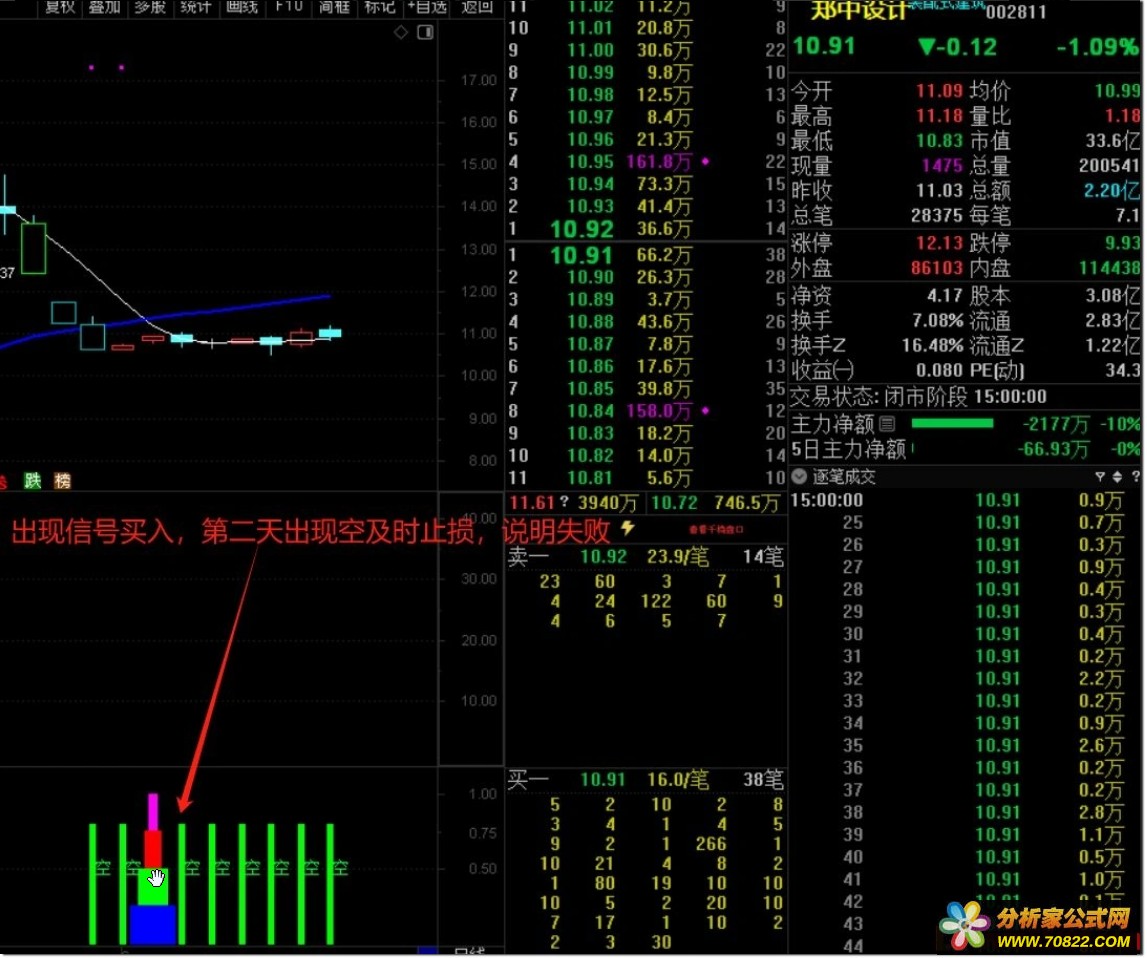Screen dimensions: 1147x958
Task: Click stock code 002811 in header
Action: point(1015,12)
